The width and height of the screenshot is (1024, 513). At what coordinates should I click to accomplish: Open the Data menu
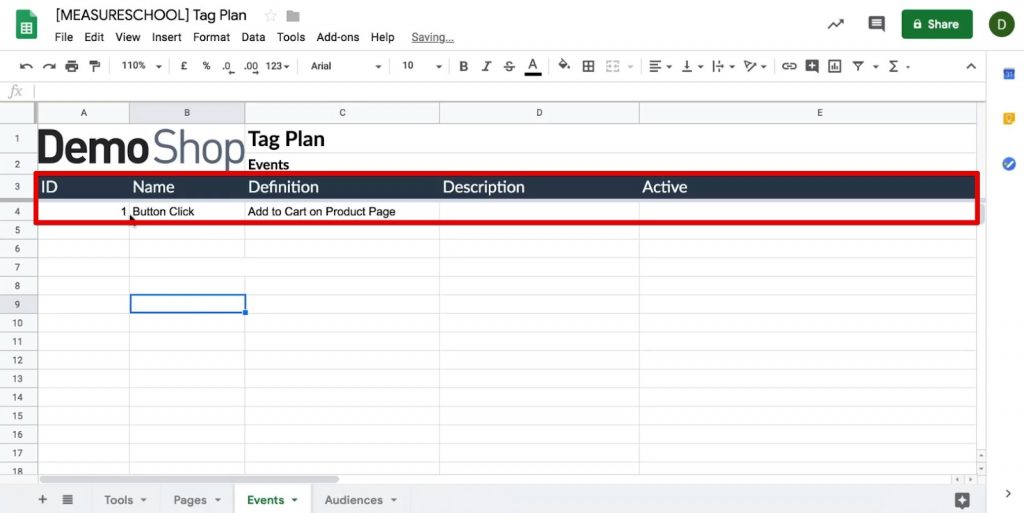pos(253,37)
